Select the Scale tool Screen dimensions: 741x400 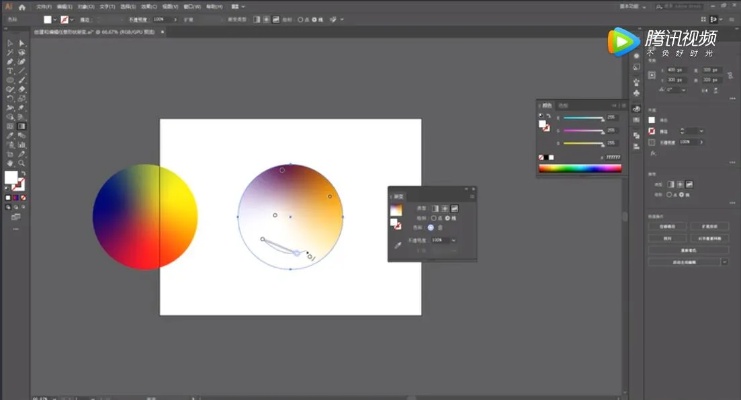[22, 98]
